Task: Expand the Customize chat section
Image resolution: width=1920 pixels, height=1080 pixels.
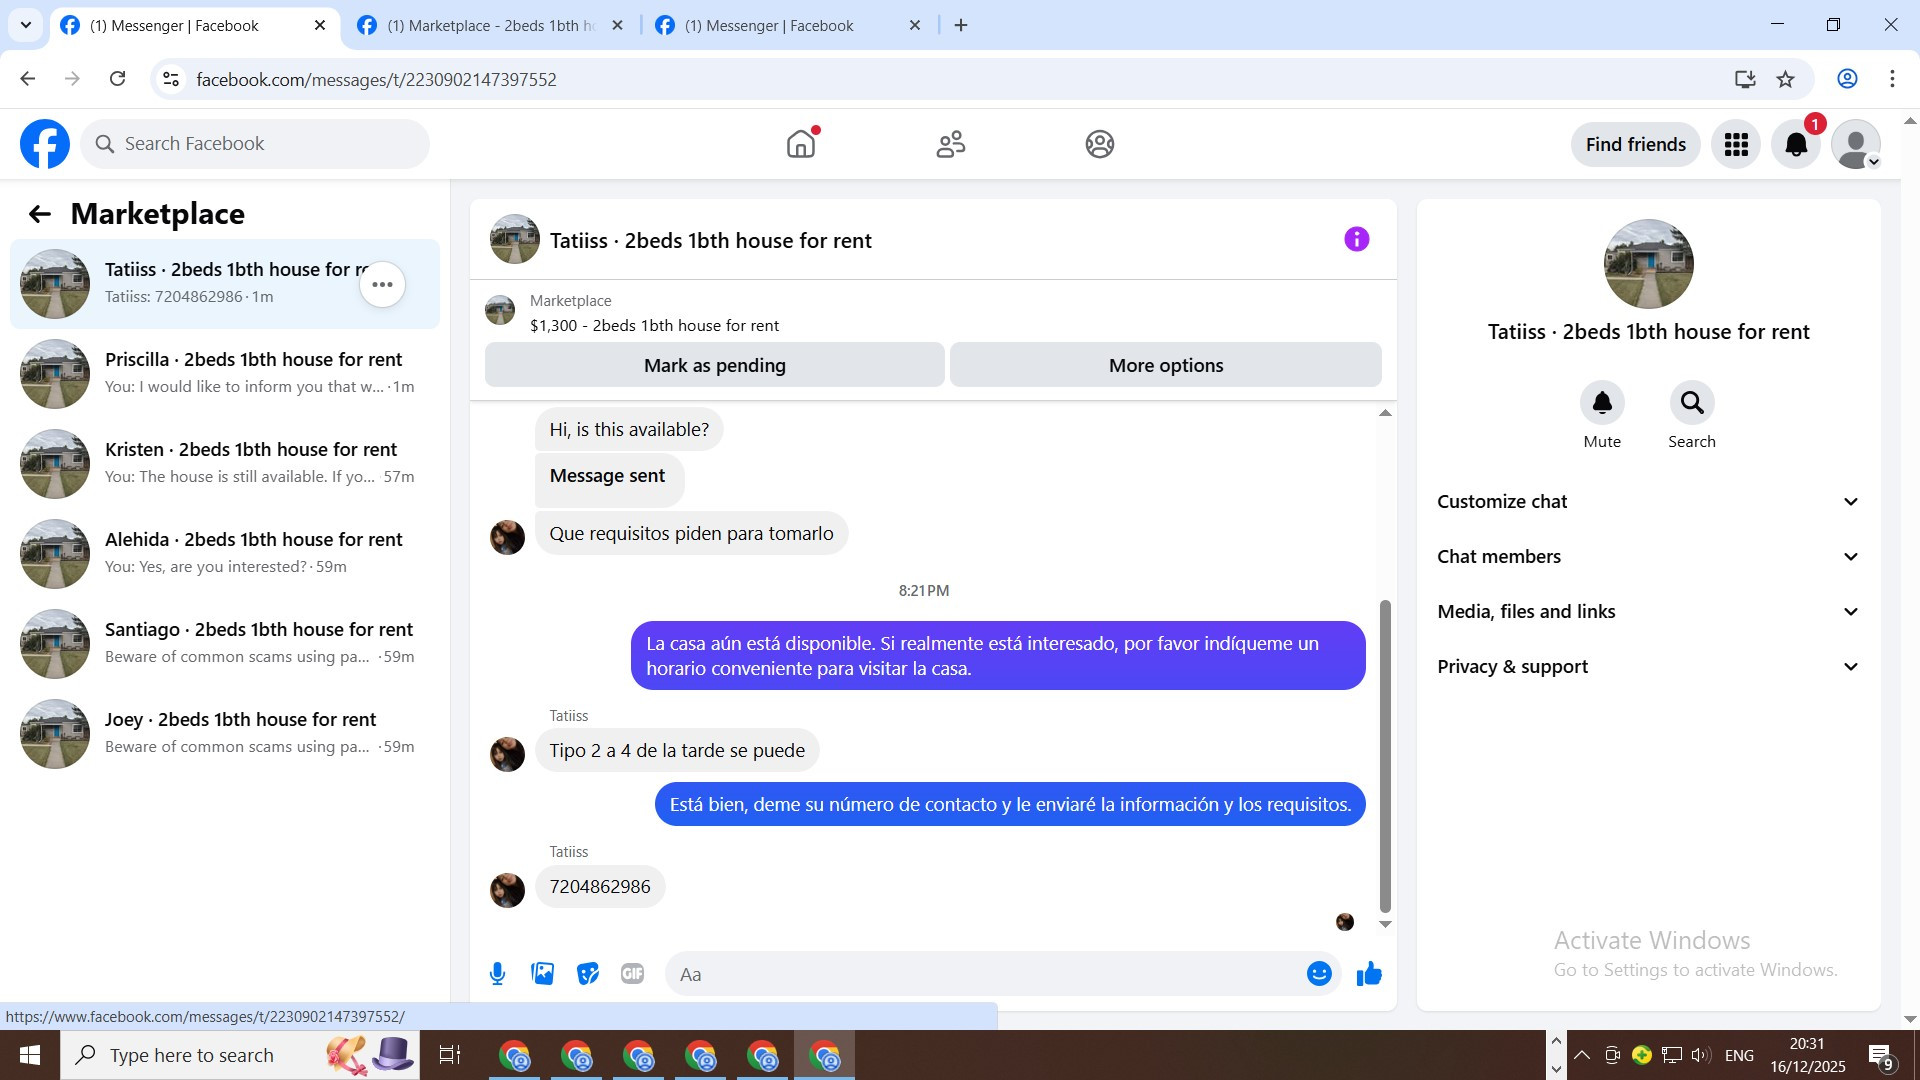Action: pyautogui.click(x=1648, y=502)
